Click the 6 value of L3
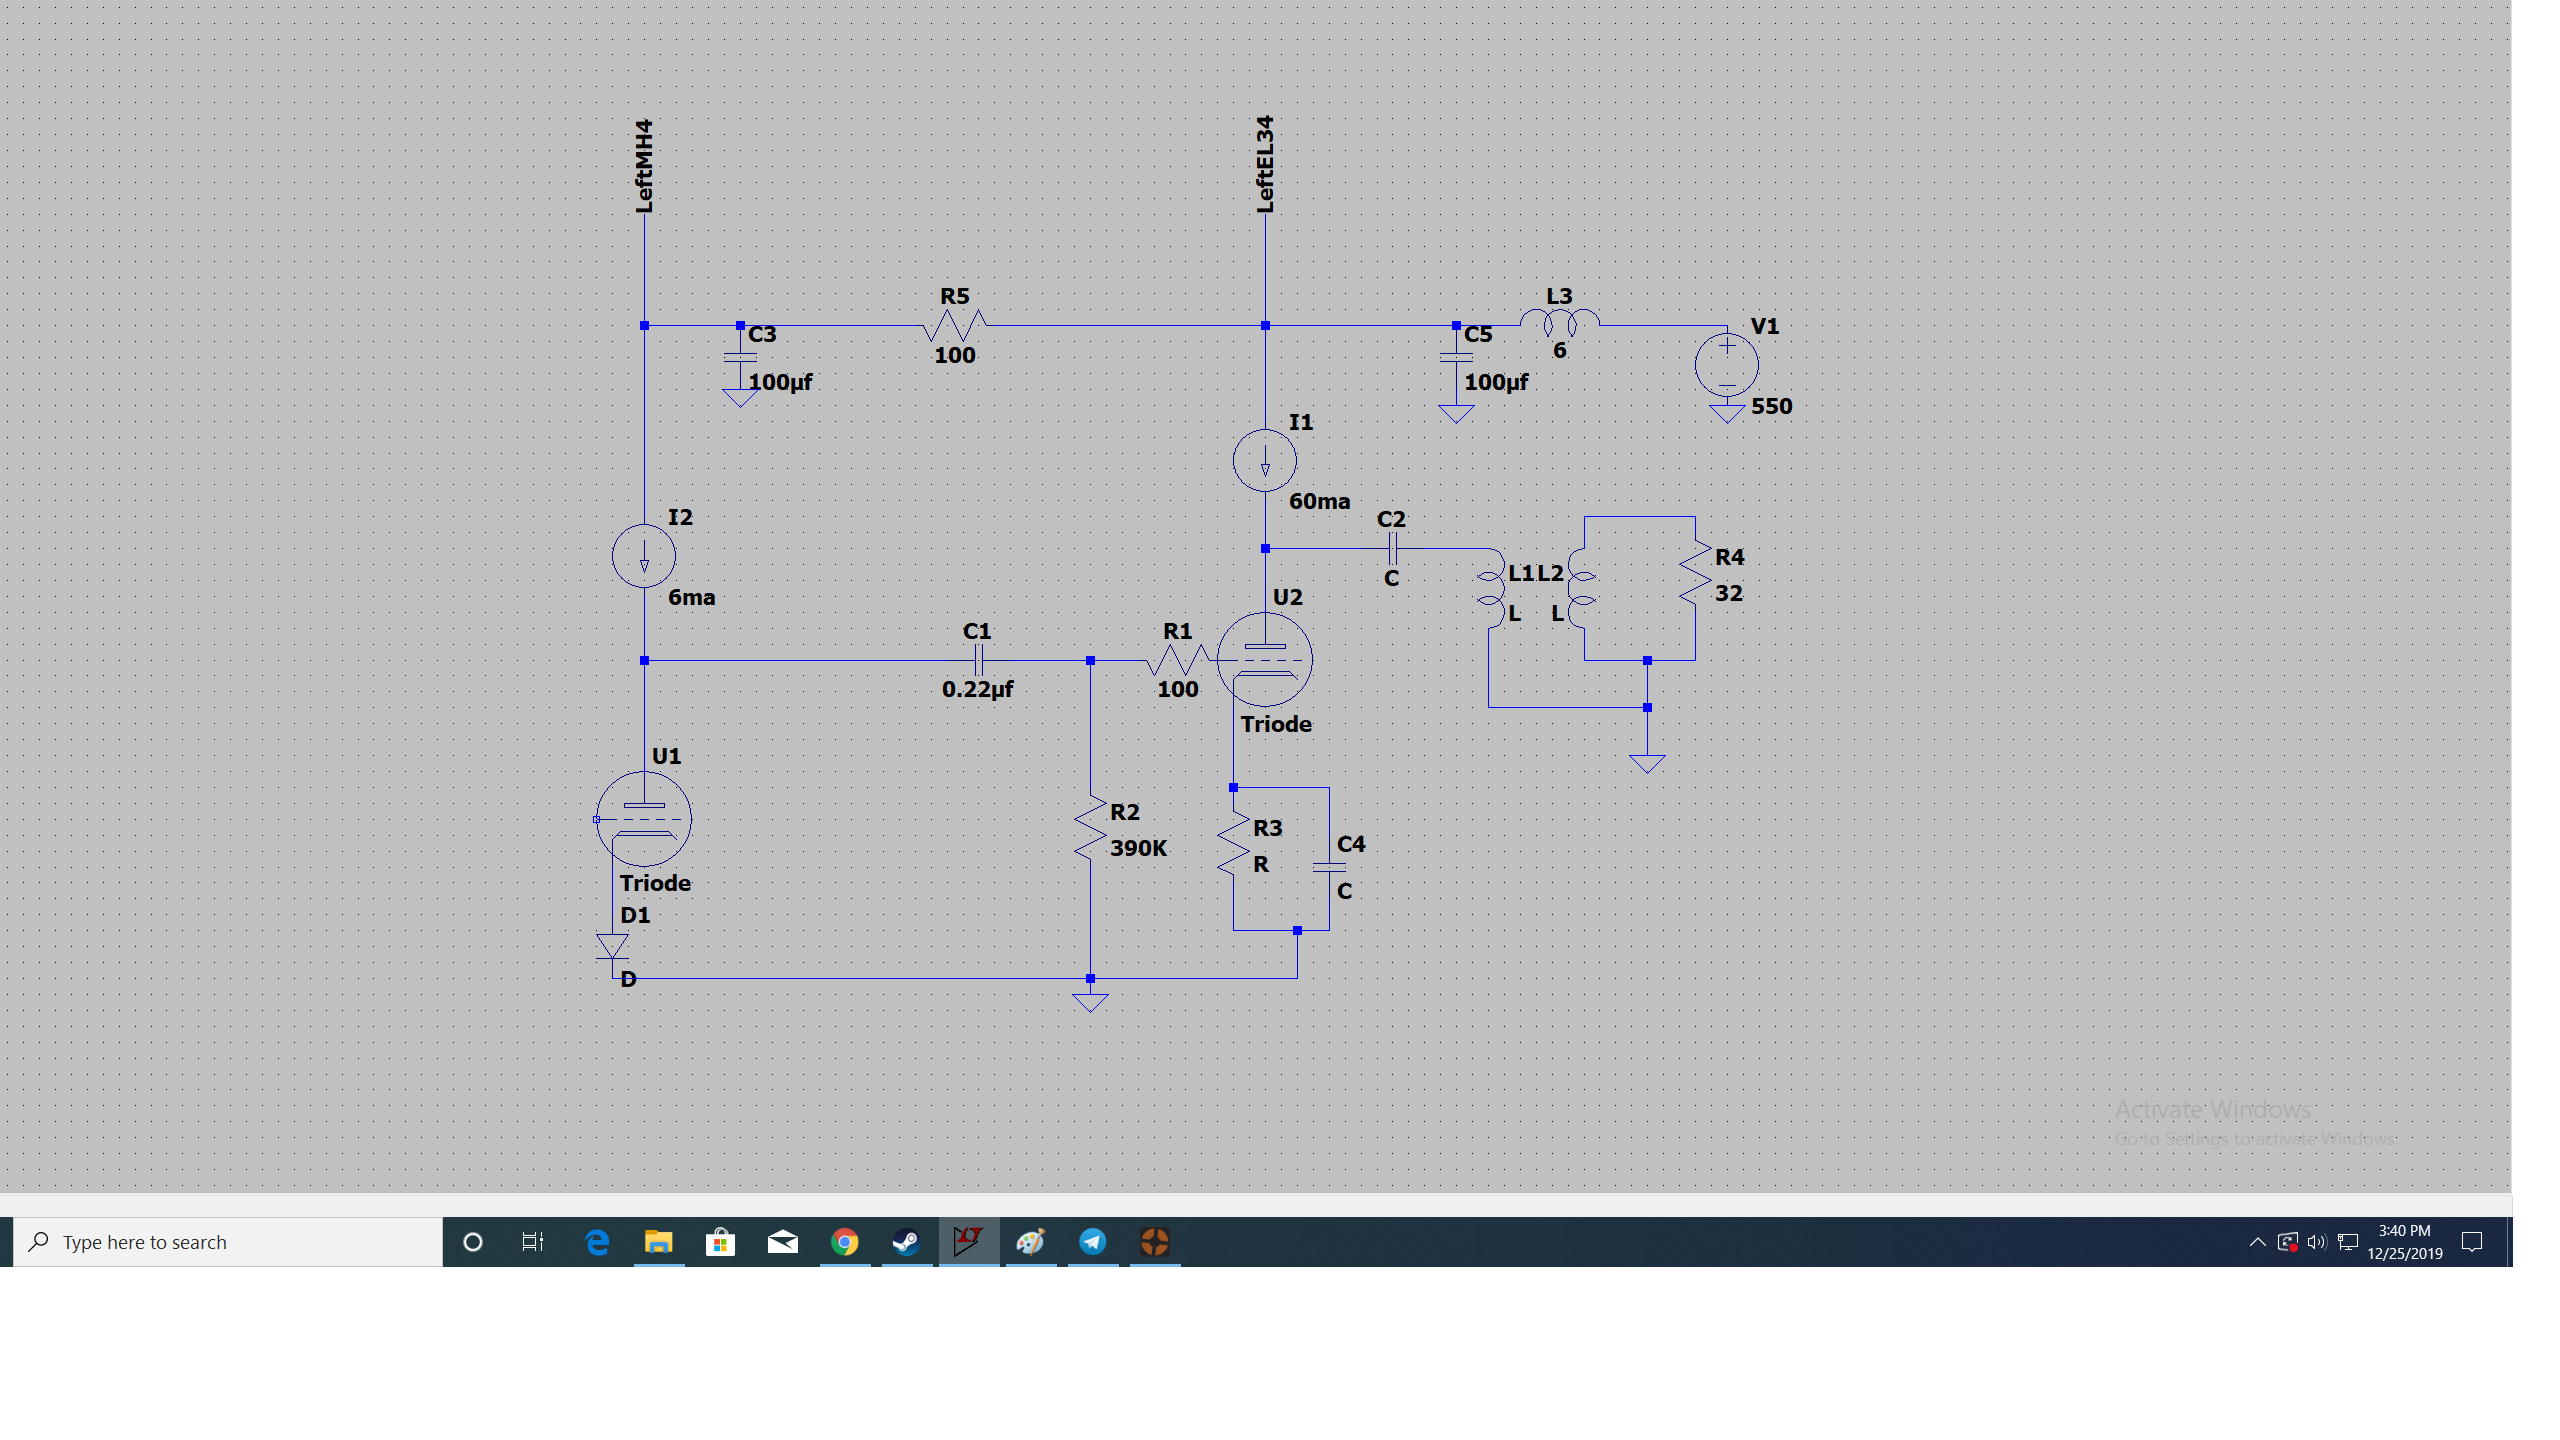 tap(1559, 351)
